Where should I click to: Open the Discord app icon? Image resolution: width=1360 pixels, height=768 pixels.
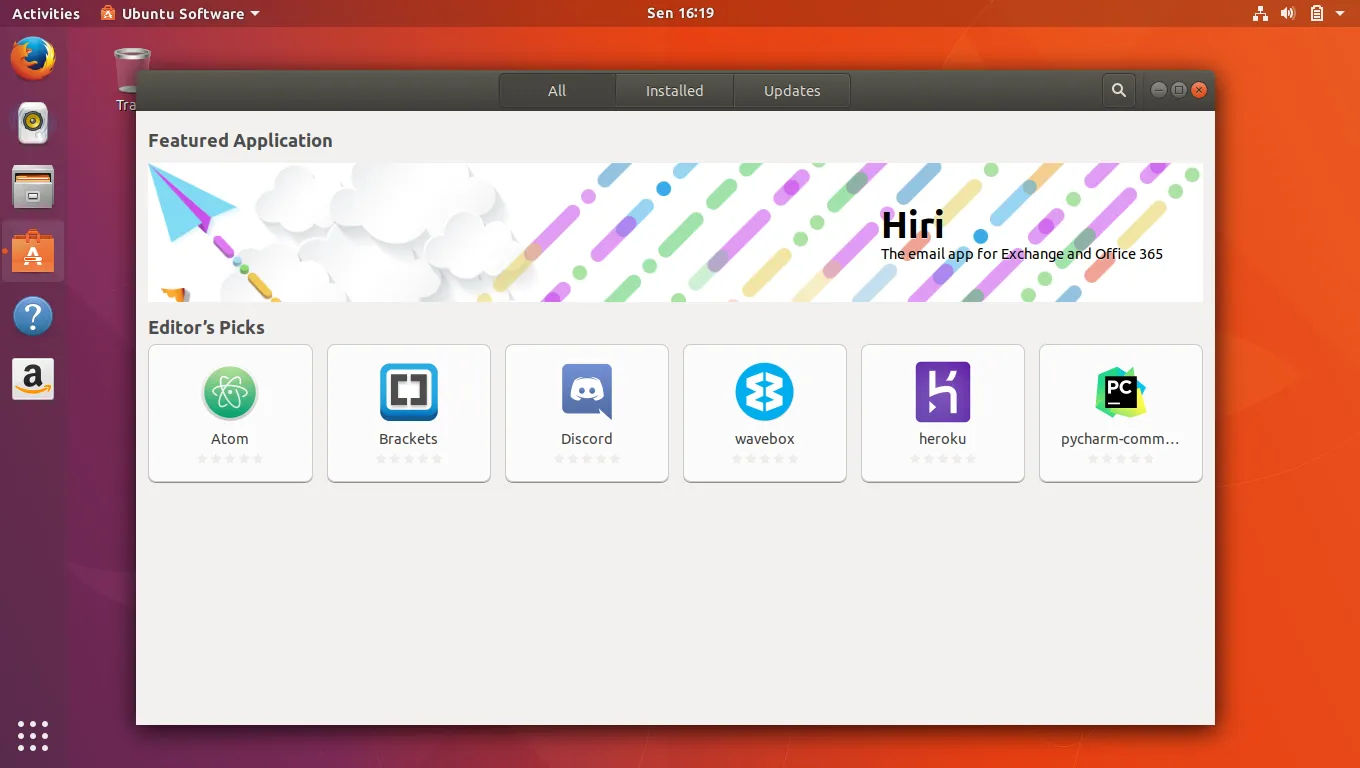click(x=586, y=392)
